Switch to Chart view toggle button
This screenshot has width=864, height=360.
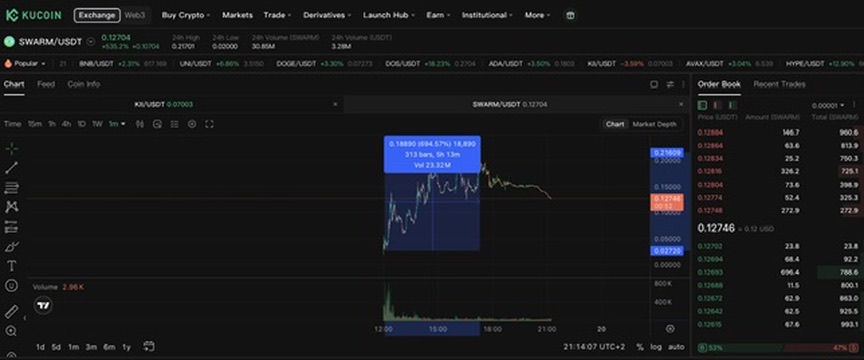pyautogui.click(x=615, y=124)
